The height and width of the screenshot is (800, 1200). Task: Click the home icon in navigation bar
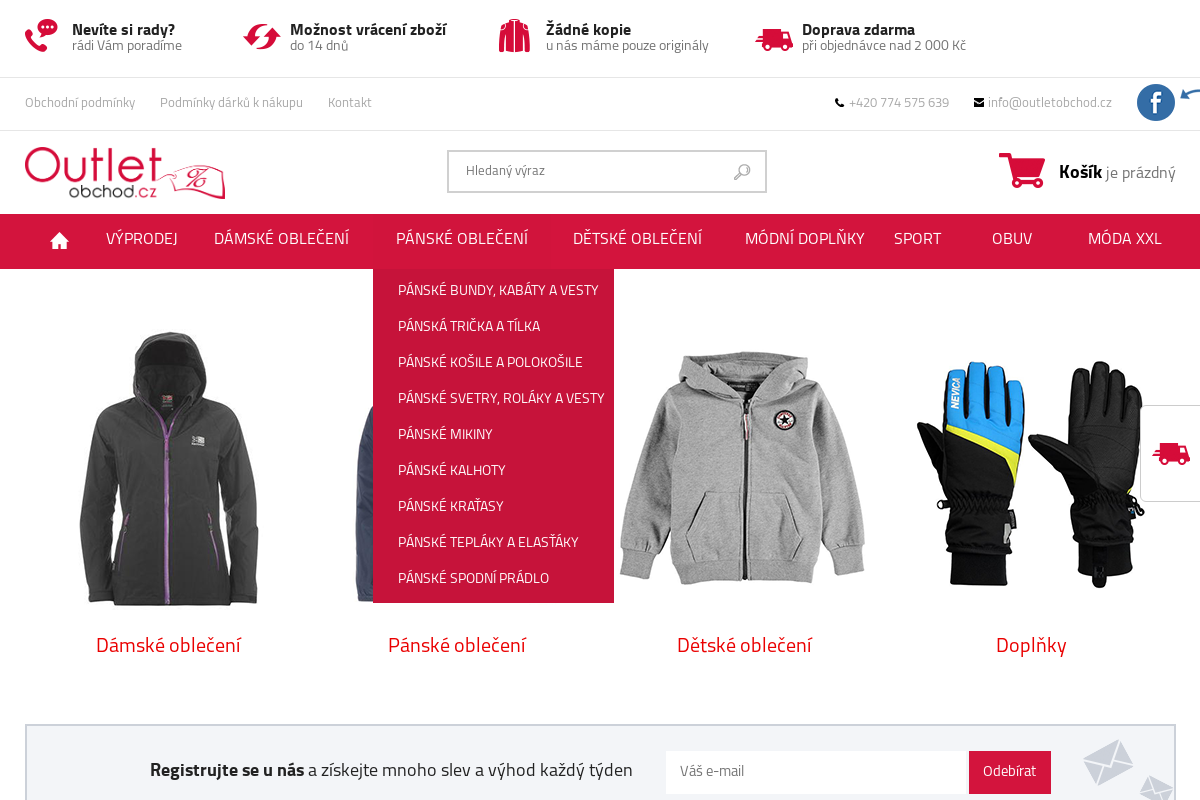point(59,240)
